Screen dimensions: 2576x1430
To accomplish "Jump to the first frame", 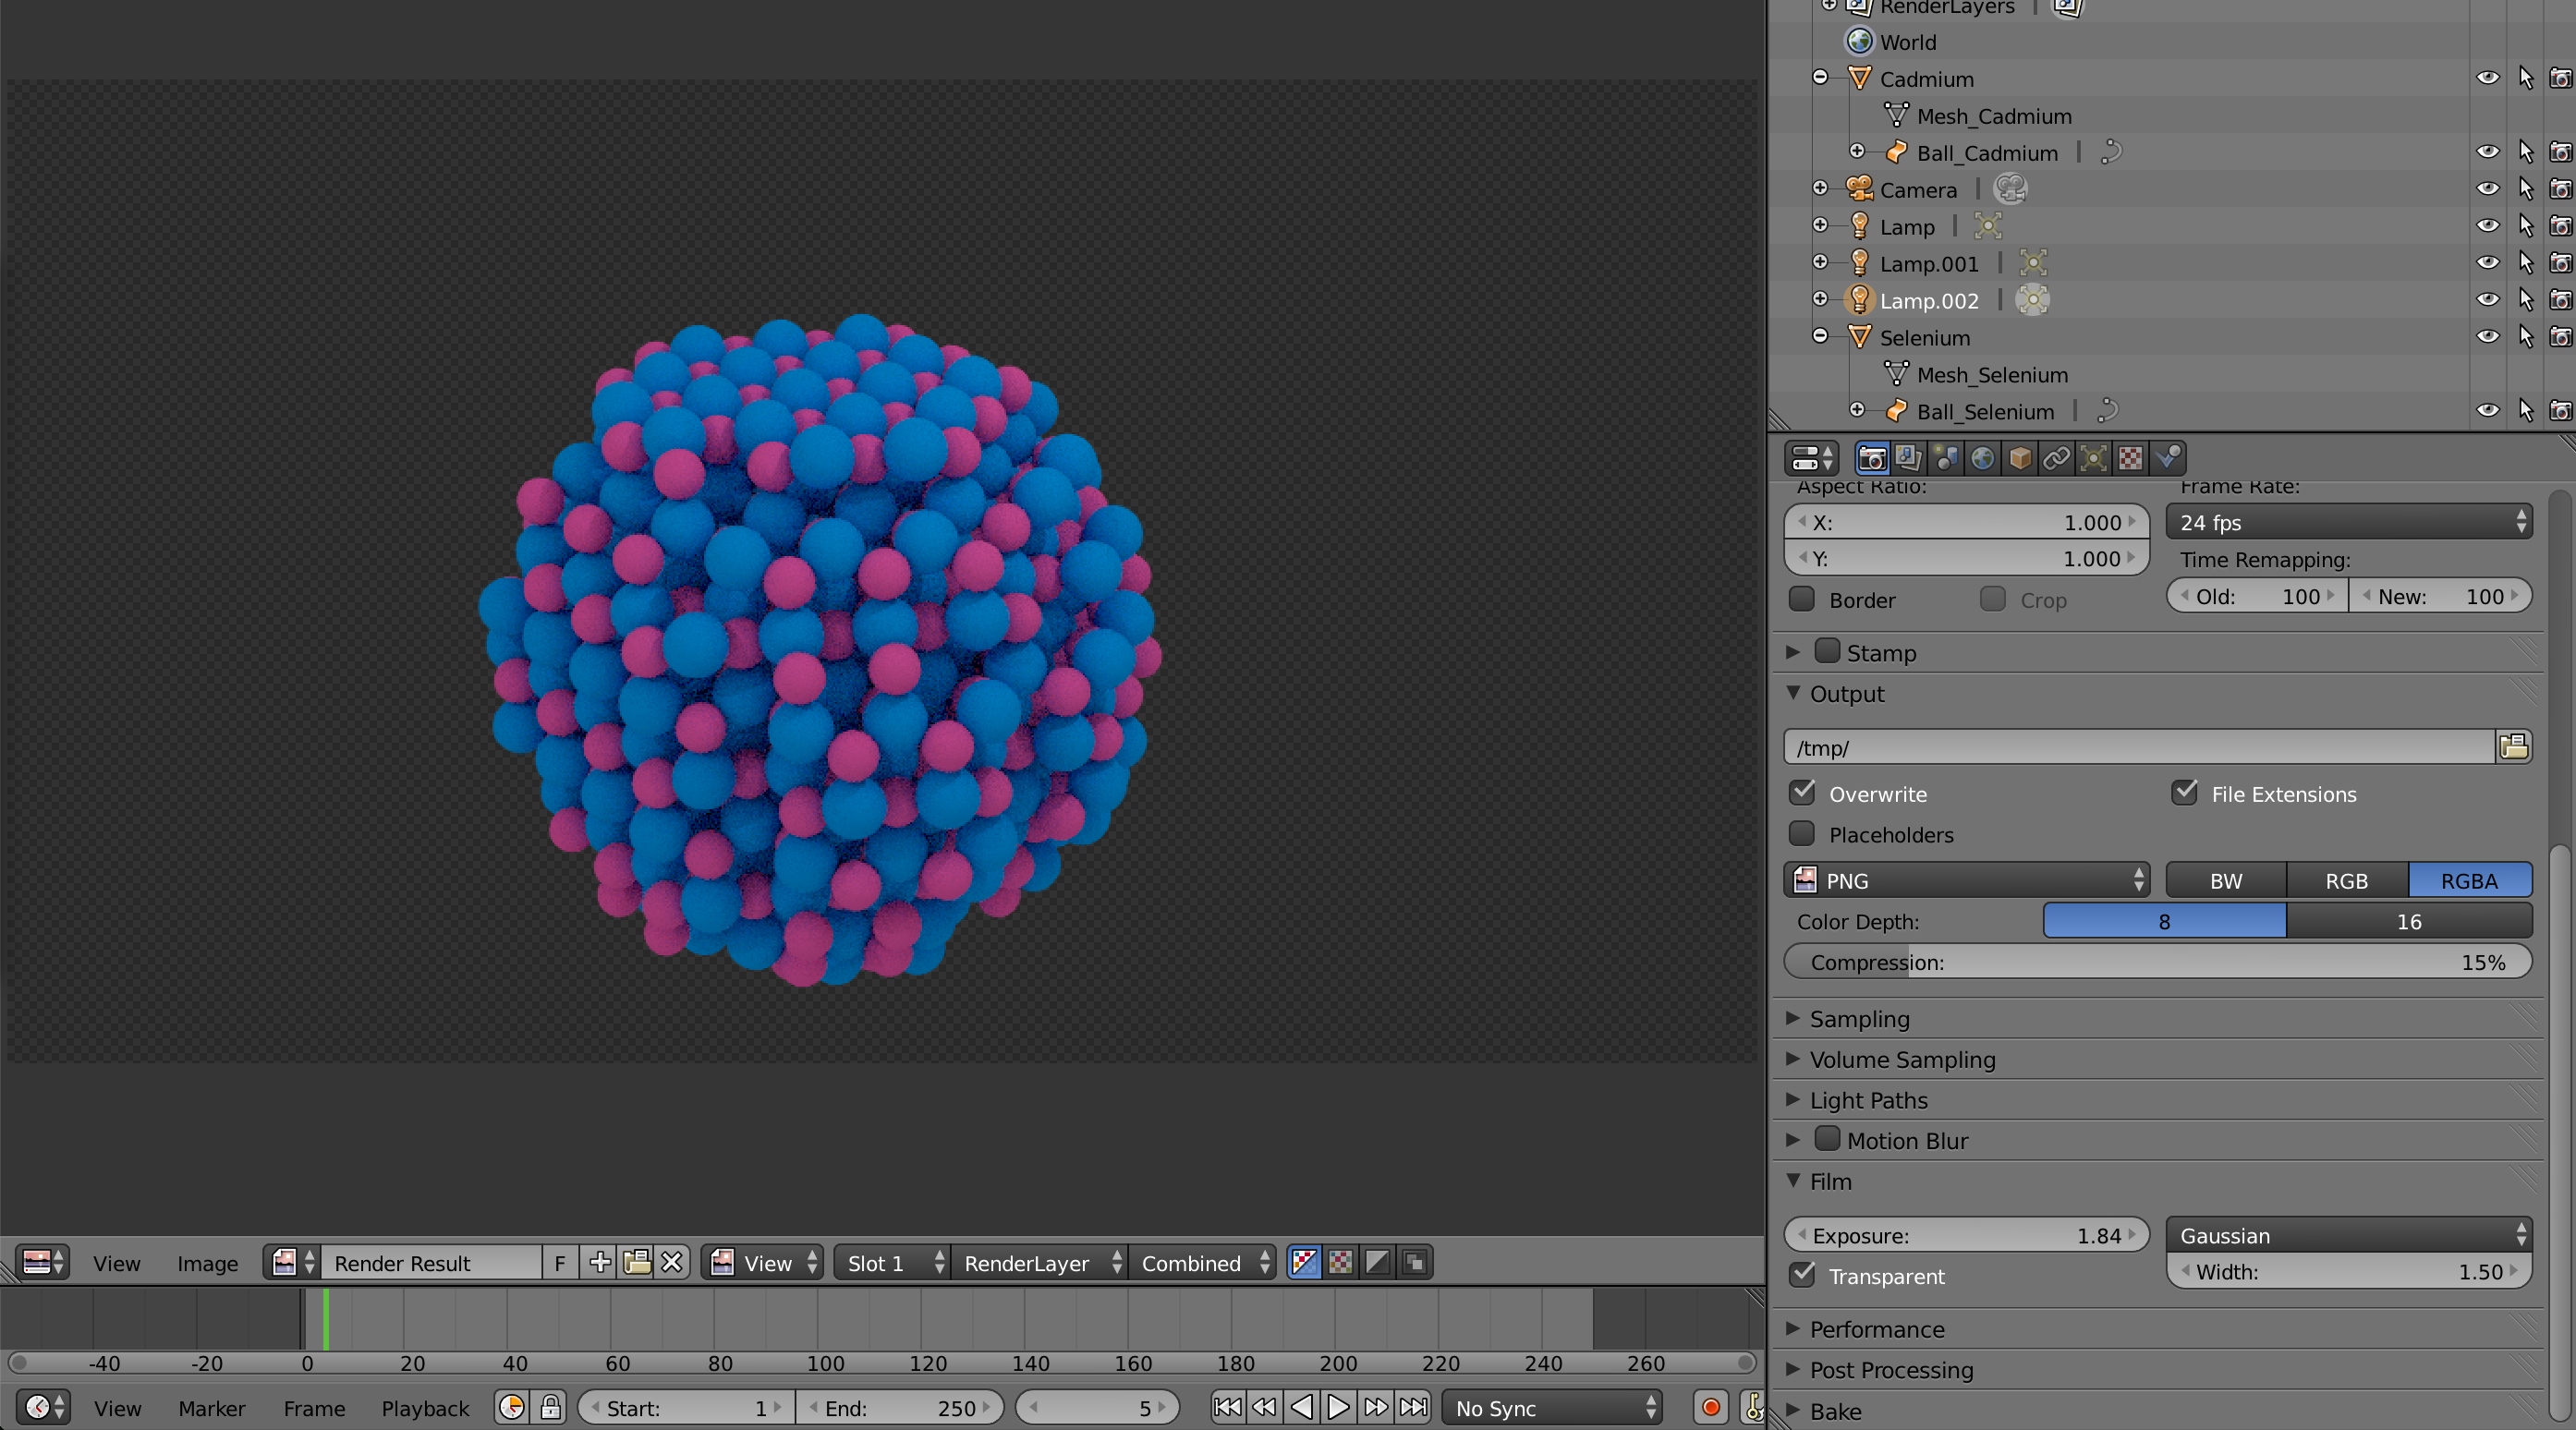I will click(1228, 1407).
